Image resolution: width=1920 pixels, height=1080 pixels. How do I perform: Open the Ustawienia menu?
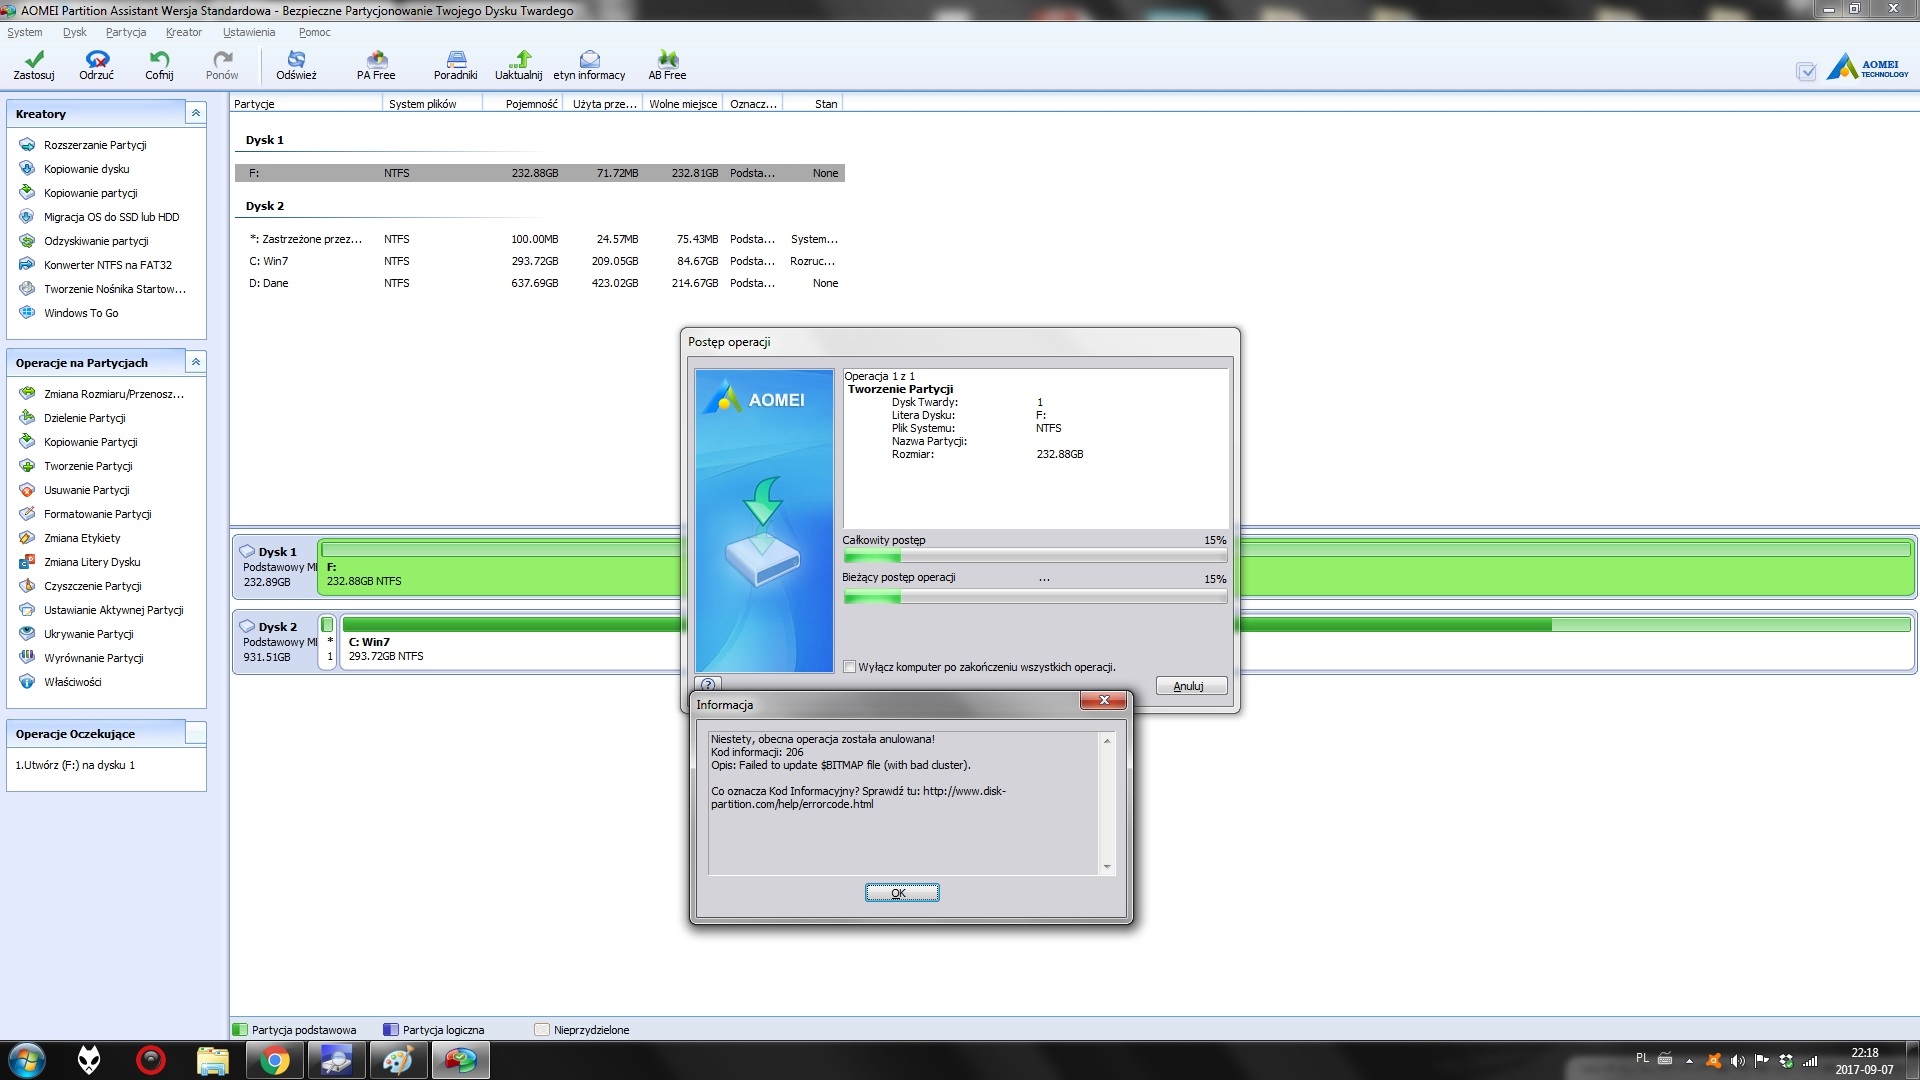click(249, 32)
